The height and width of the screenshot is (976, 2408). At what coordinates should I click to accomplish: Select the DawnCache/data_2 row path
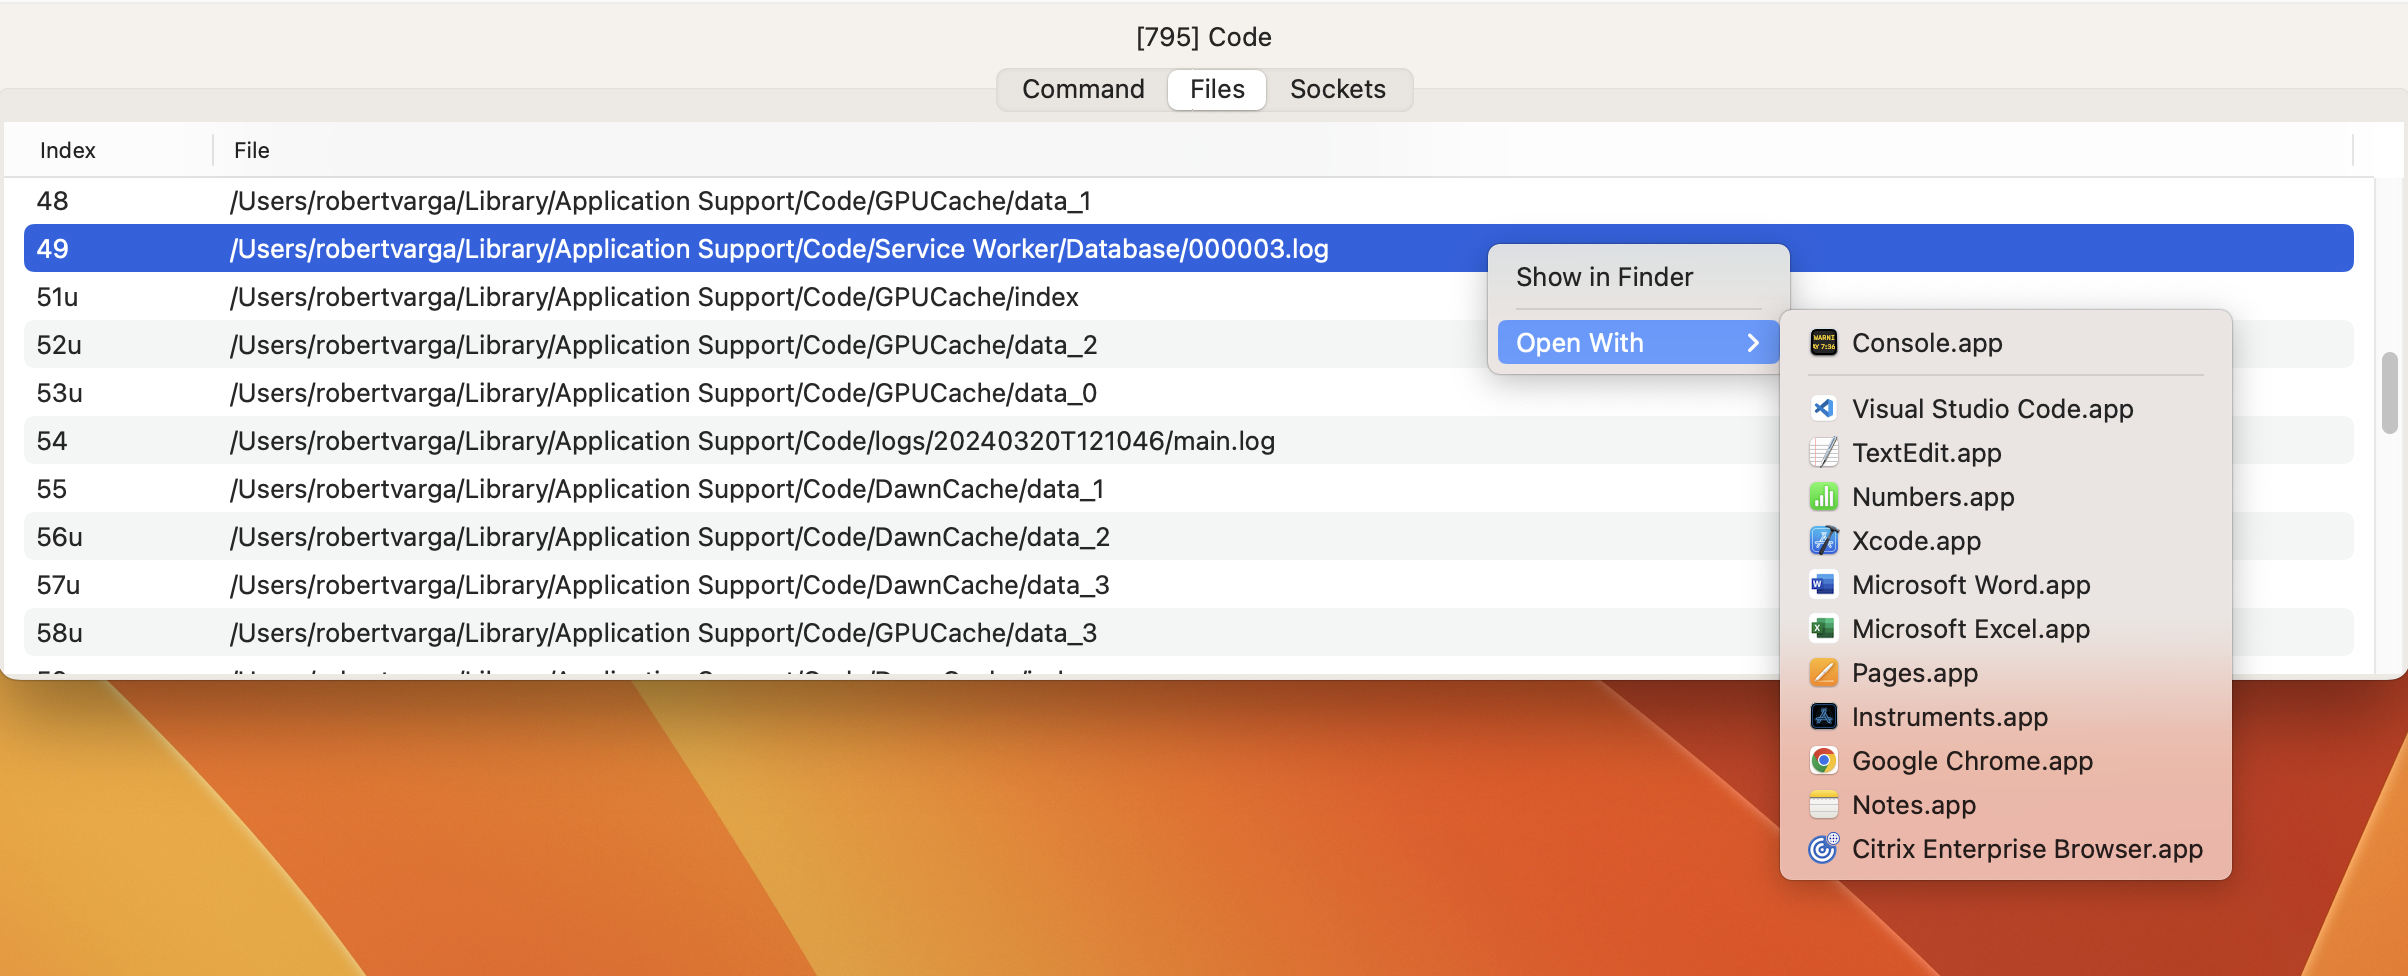(669, 537)
